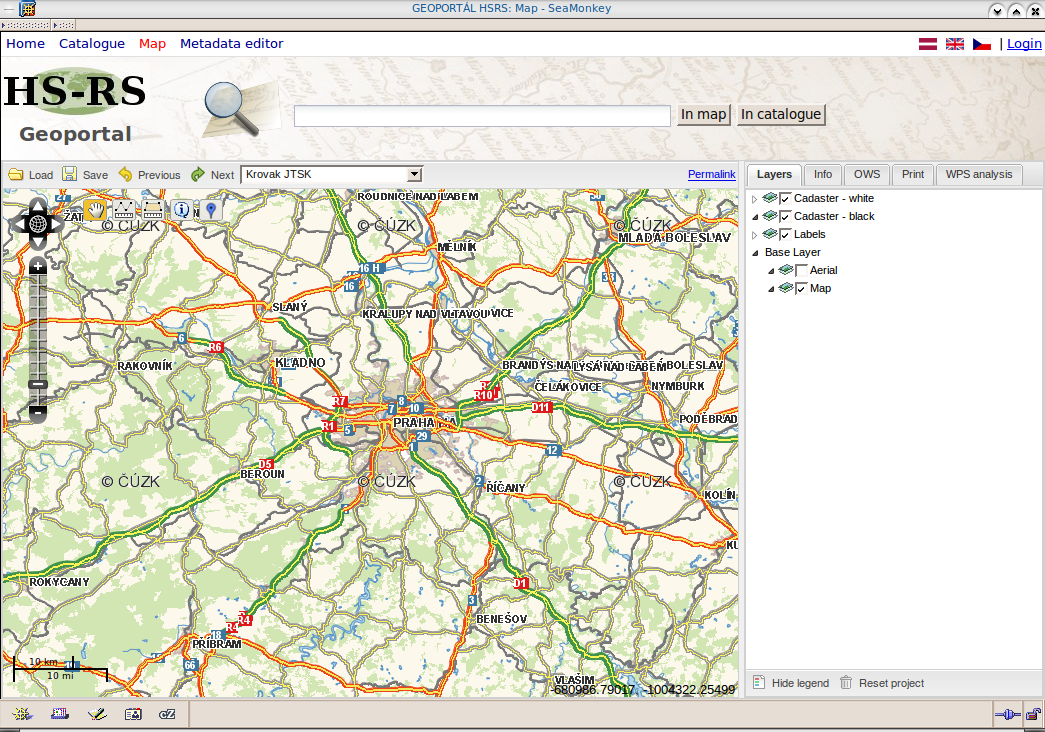Uncheck the Labels layer checkbox

pyautogui.click(x=785, y=235)
